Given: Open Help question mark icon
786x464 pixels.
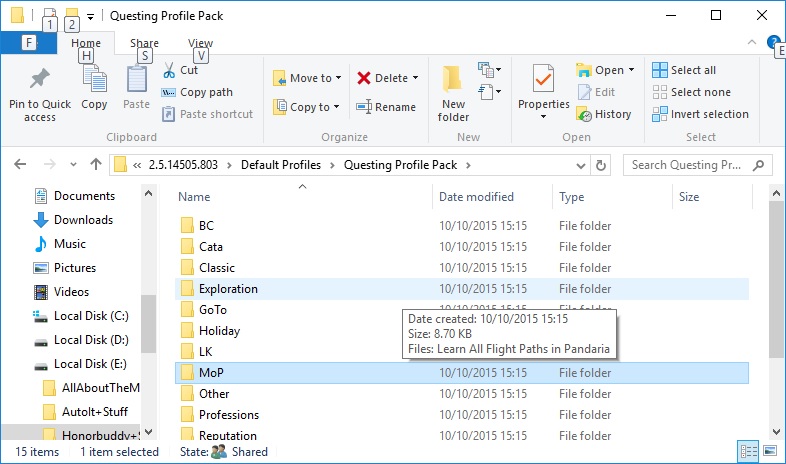Looking at the screenshot, I should pos(773,42).
